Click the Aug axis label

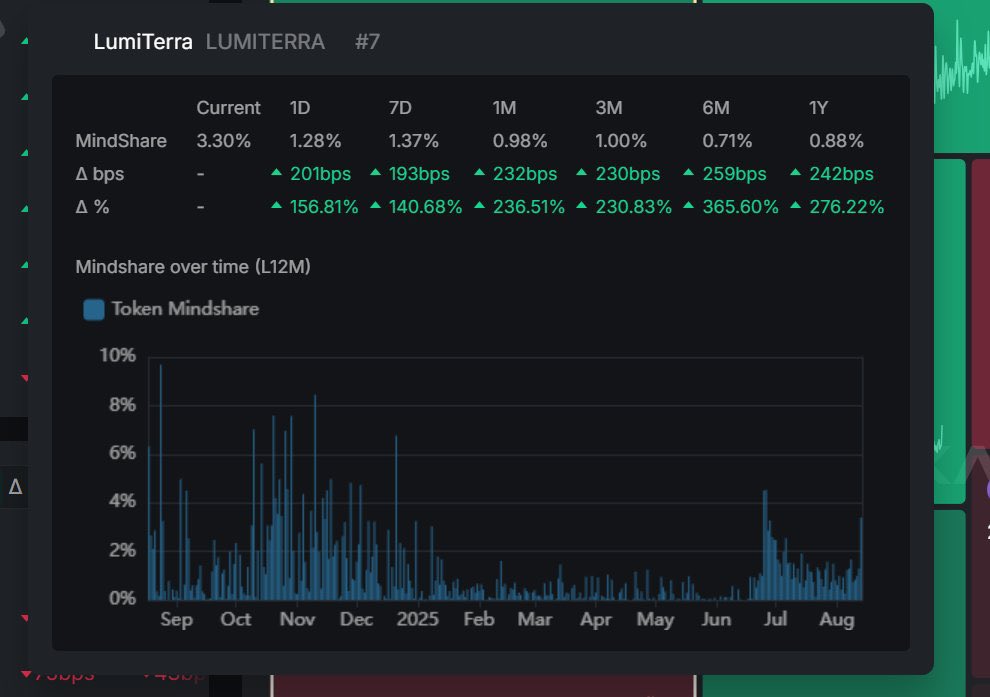(x=837, y=619)
